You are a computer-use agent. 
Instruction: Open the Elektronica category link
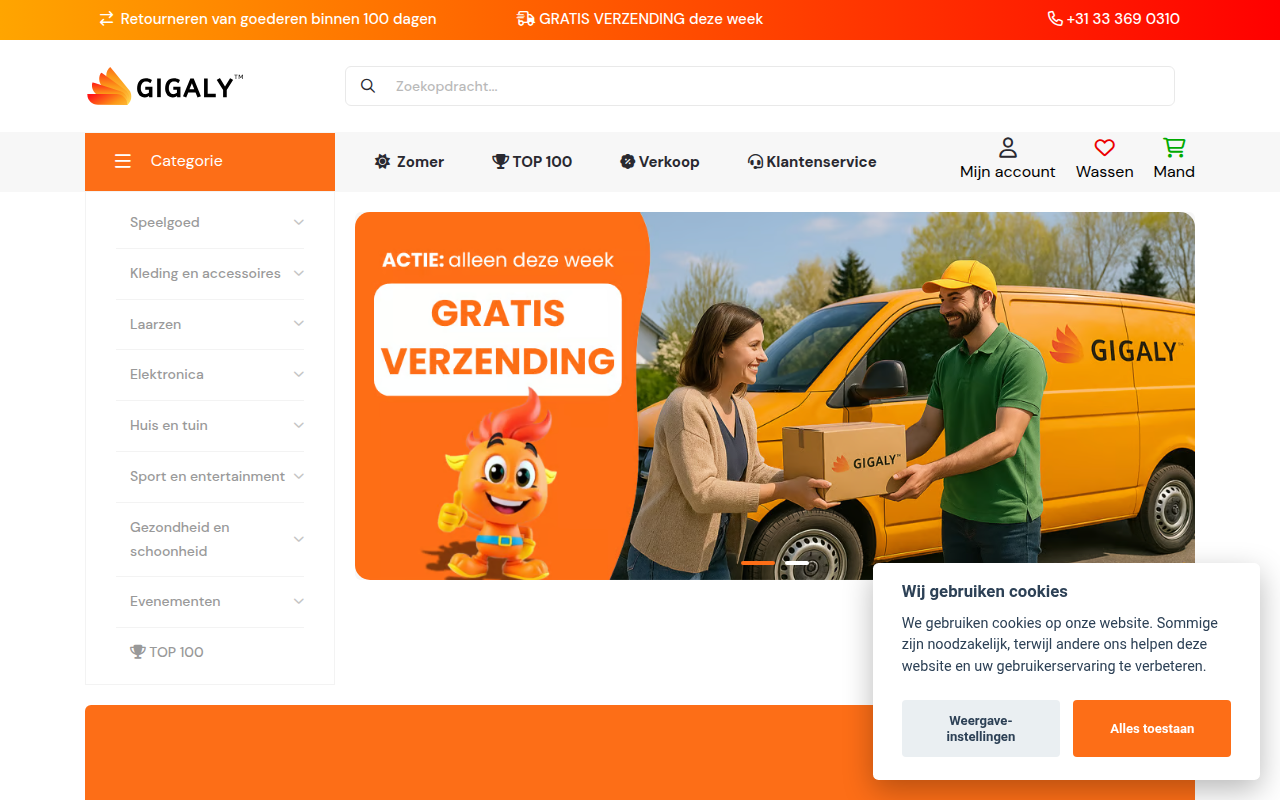[167, 374]
